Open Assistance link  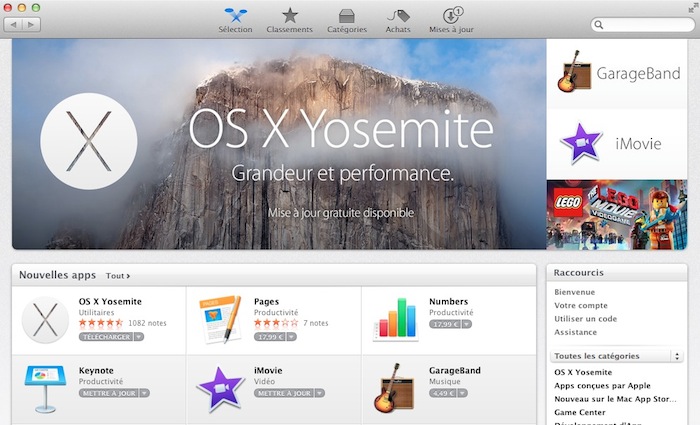tap(575, 332)
